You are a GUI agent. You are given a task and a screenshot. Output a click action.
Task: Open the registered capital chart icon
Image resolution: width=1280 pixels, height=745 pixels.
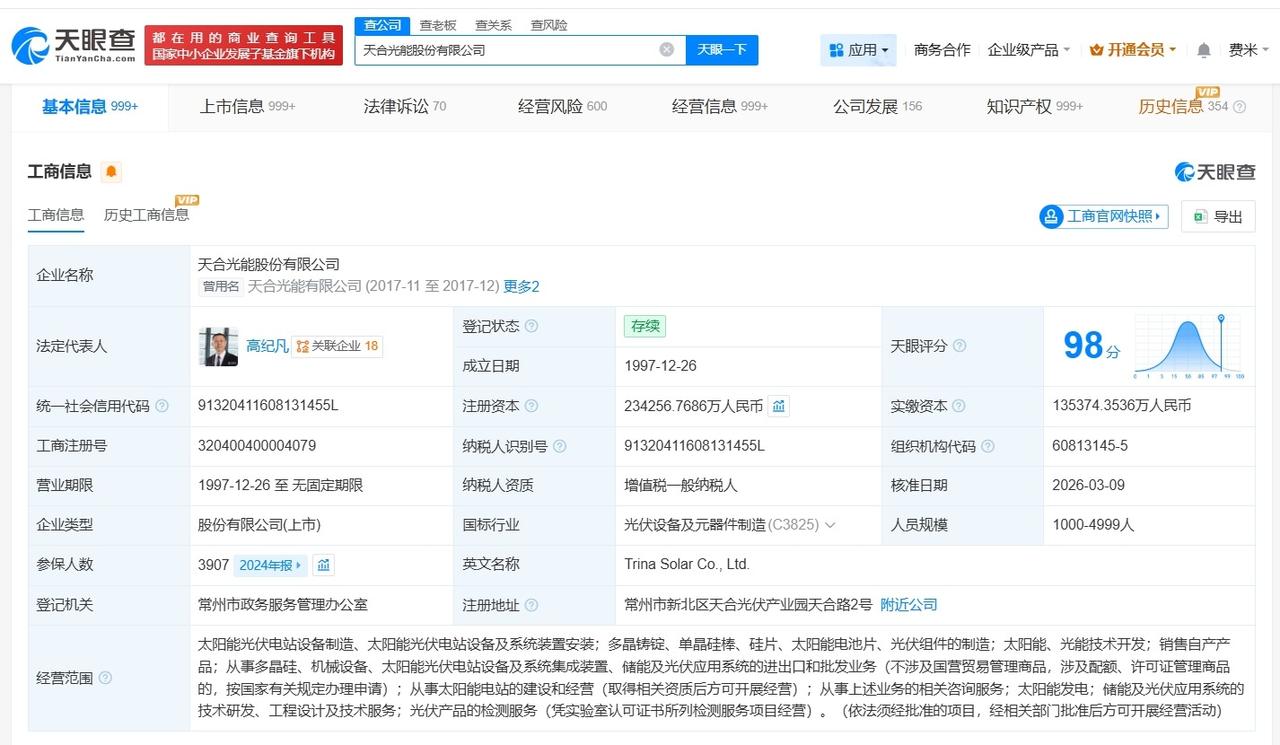779,406
